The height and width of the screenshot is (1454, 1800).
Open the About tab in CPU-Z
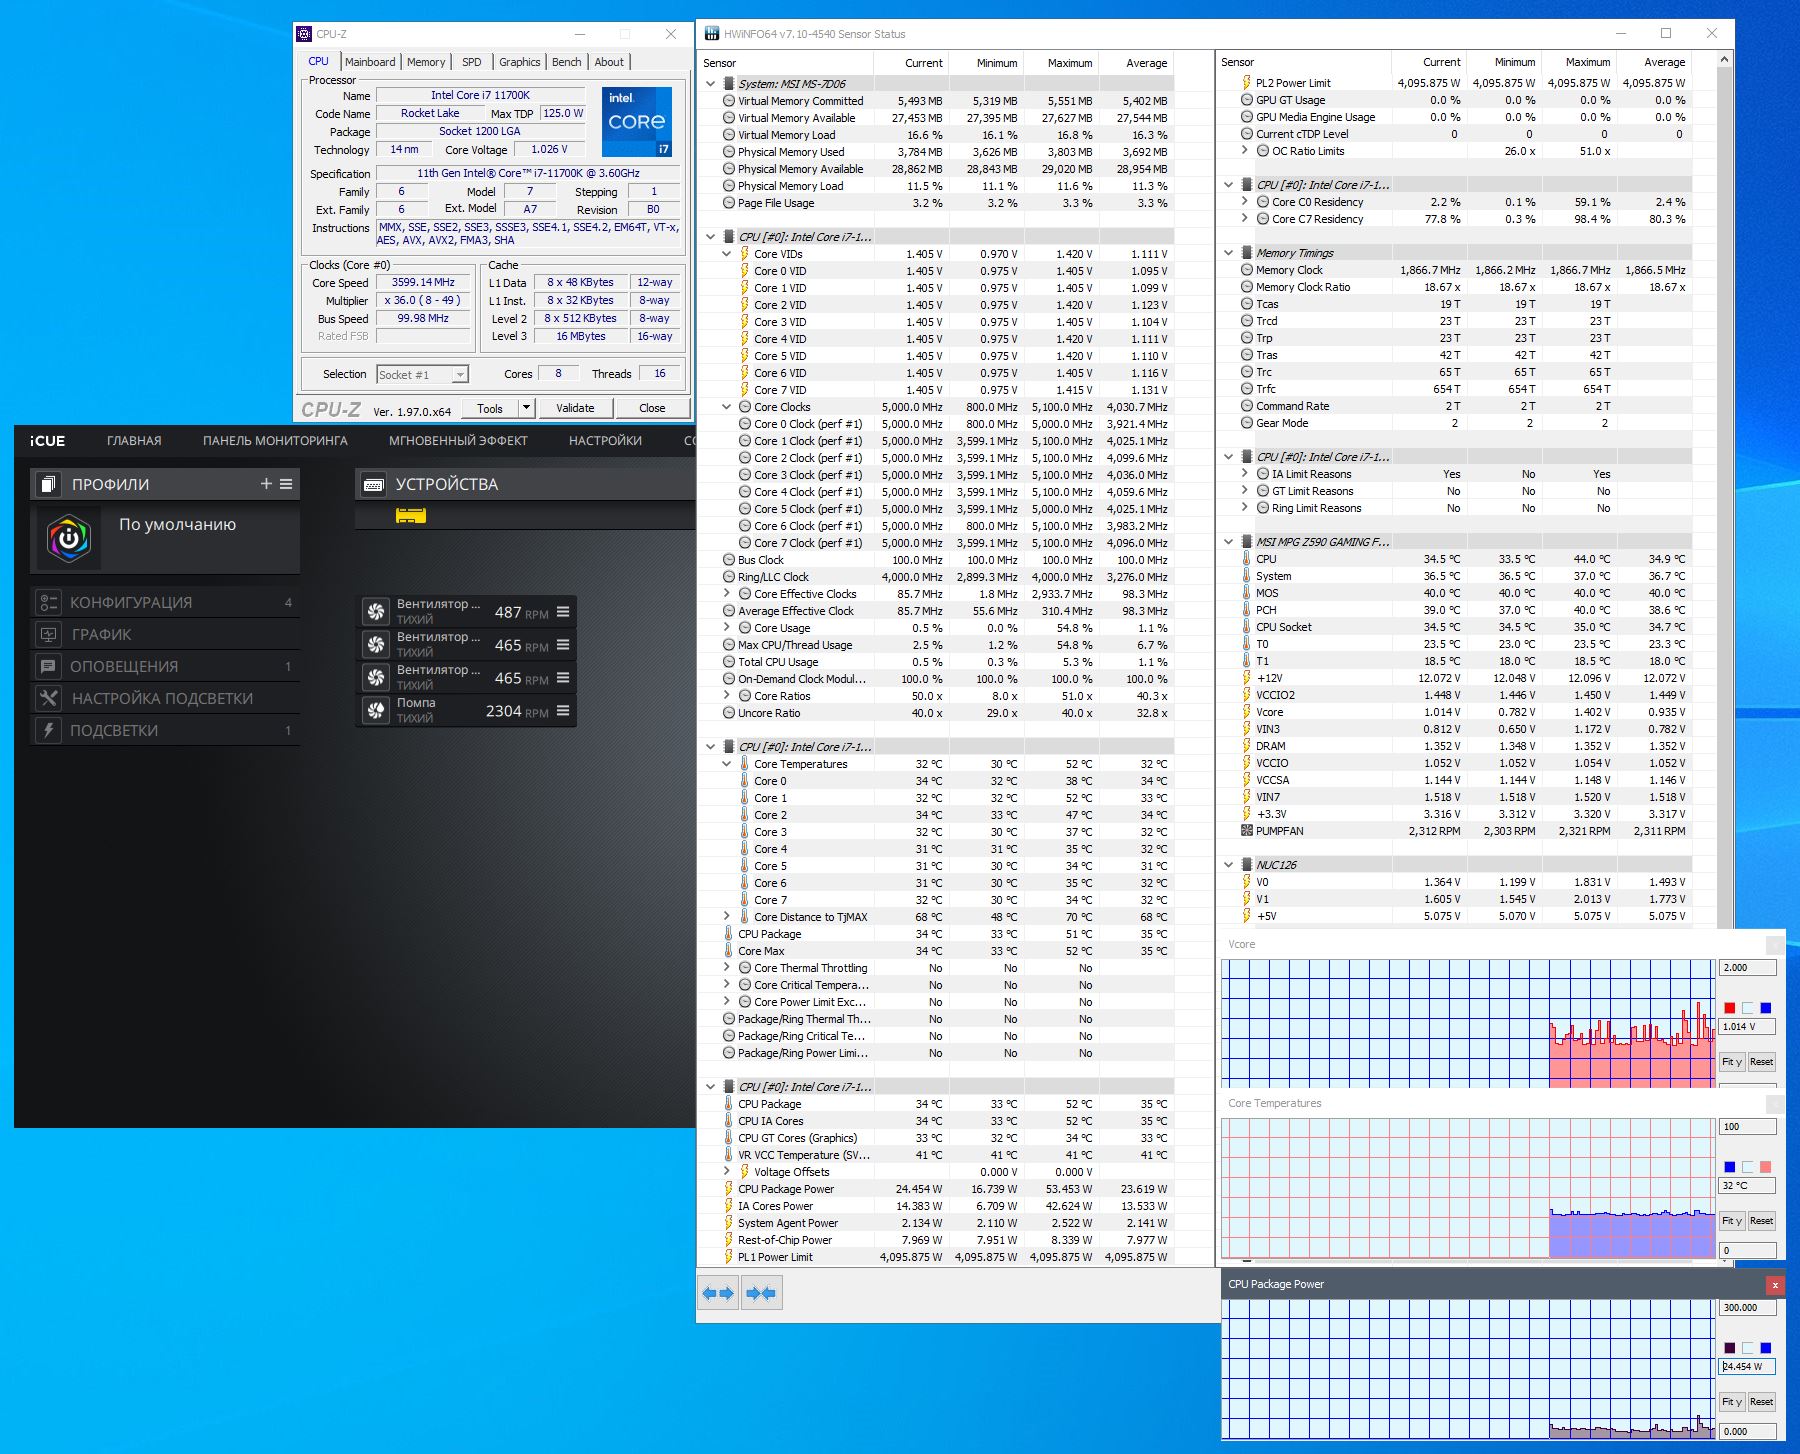tap(609, 62)
